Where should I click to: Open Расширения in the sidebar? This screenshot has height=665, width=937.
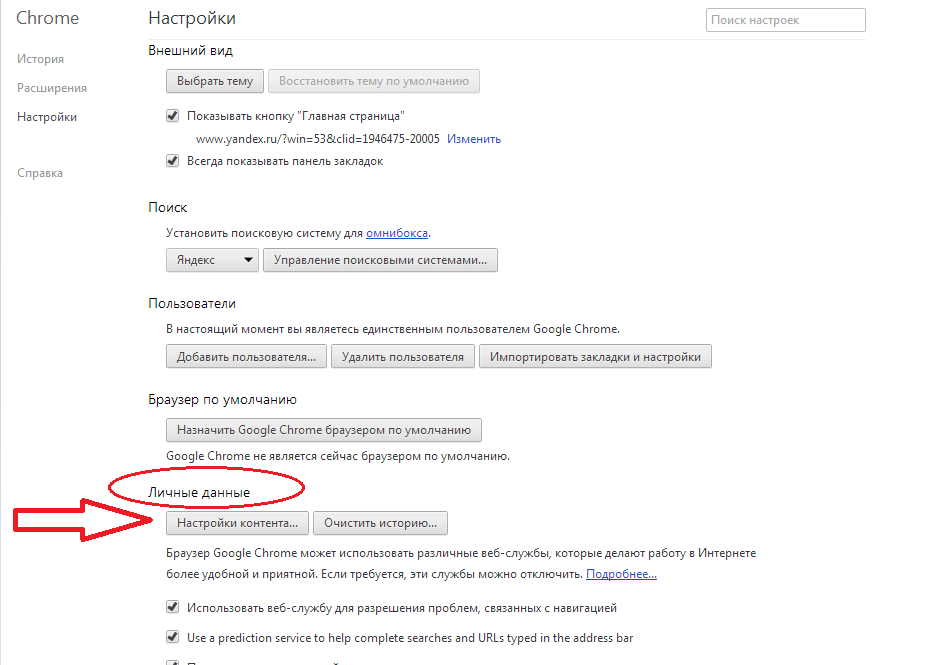[52, 88]
